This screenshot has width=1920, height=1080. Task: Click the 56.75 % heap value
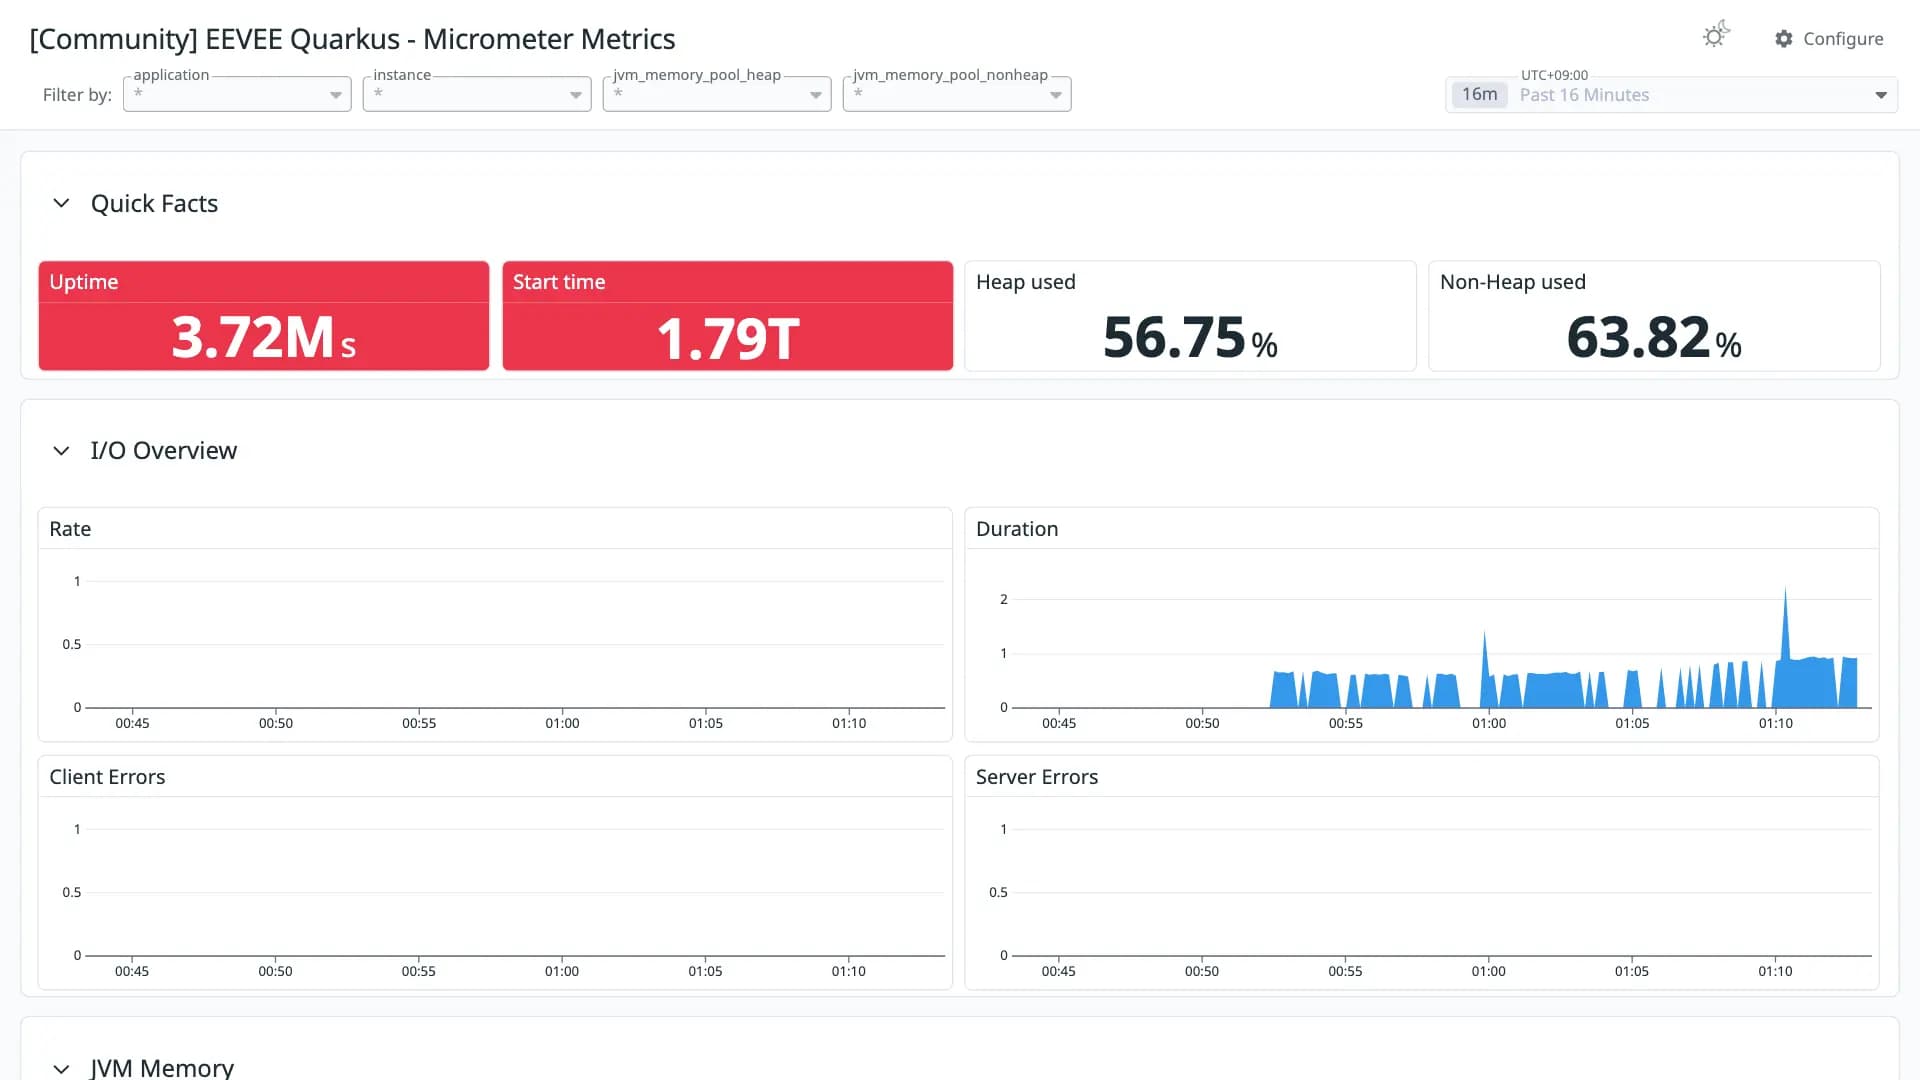coord(1190,338)
